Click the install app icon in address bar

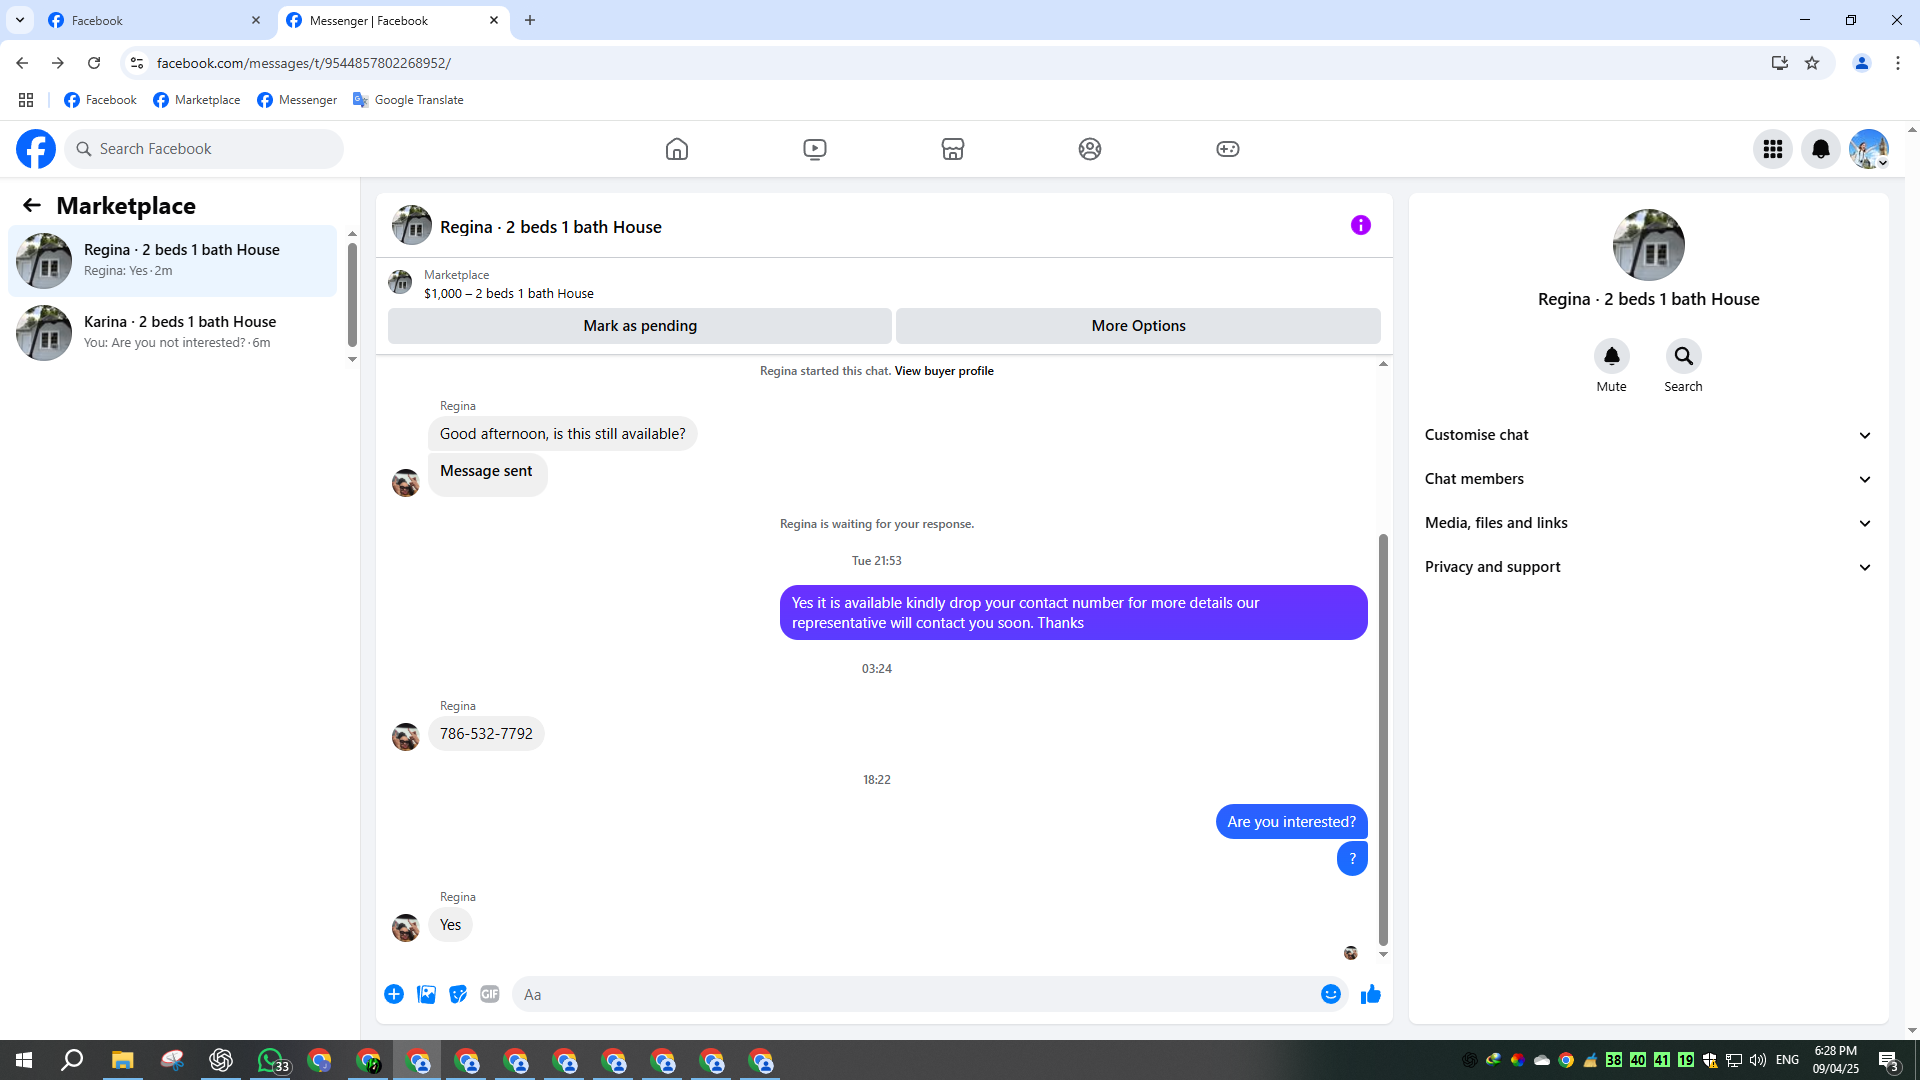pyautogui.click(x=1780, y=63)
